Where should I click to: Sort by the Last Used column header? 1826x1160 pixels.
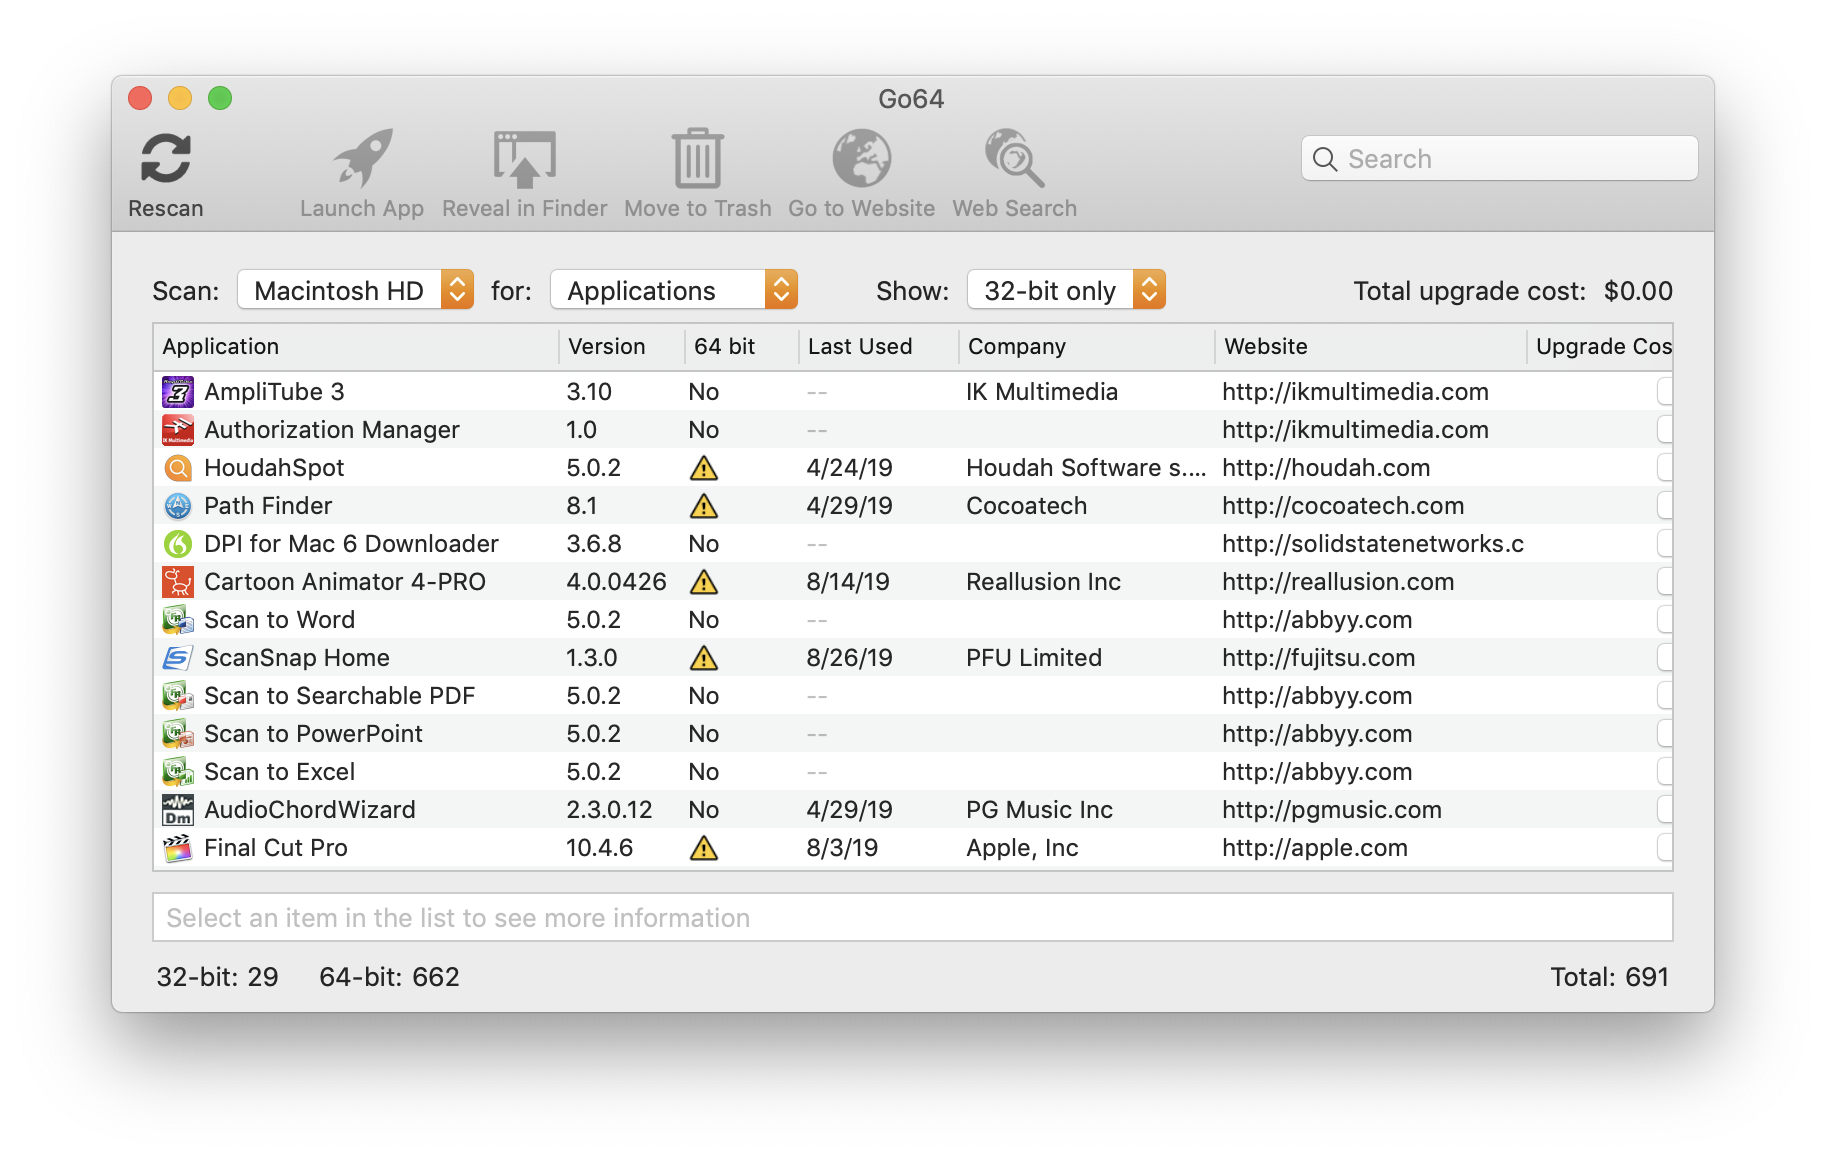point(878,346)
